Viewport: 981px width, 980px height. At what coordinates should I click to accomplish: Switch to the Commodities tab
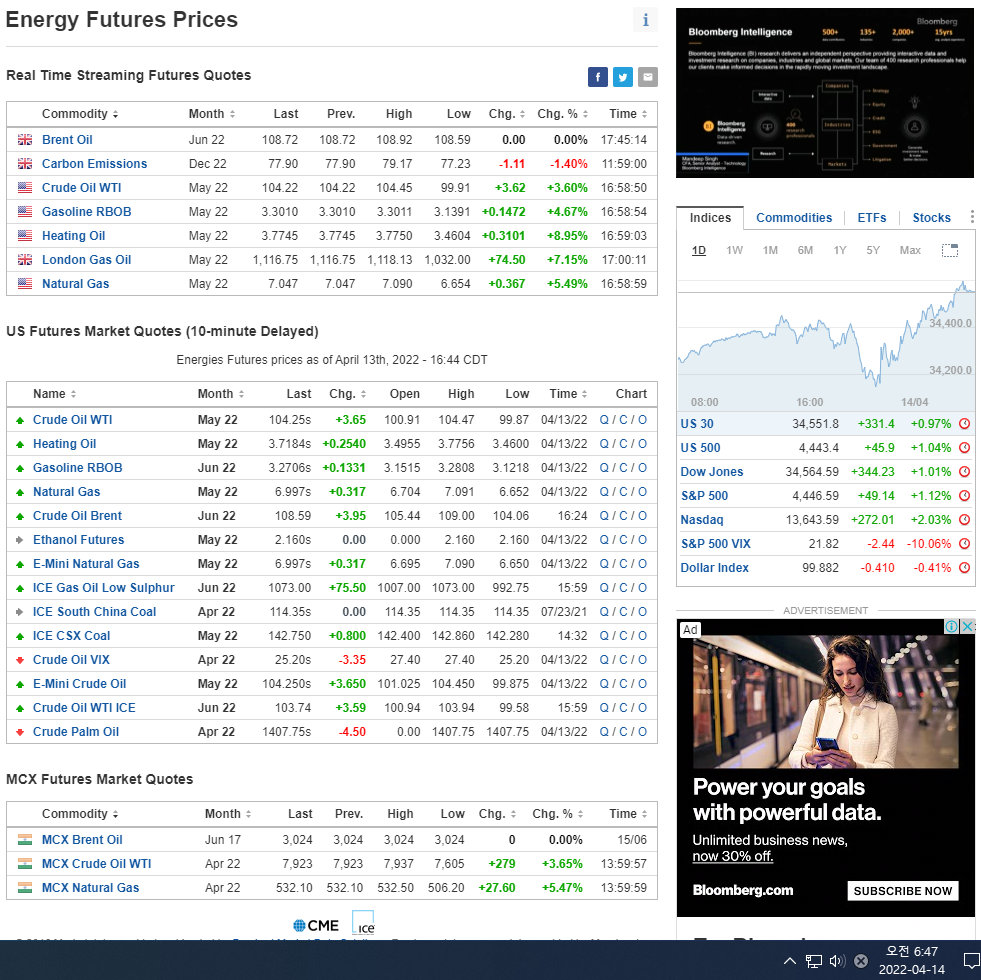(794, 218)
